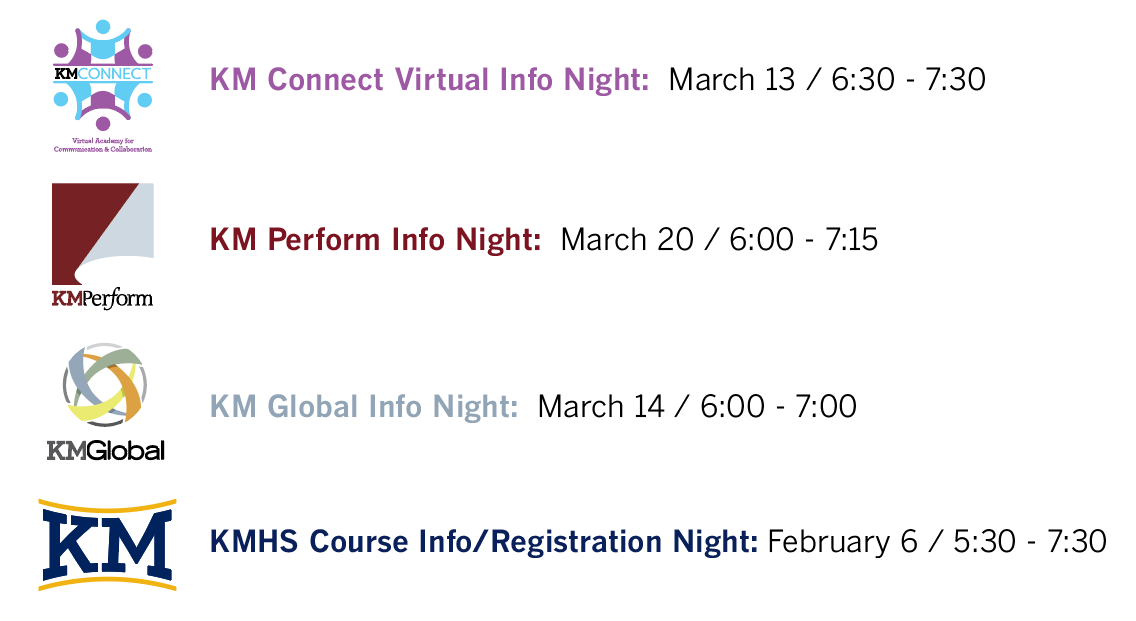Open the KM Perform Info Night heading

376,240
